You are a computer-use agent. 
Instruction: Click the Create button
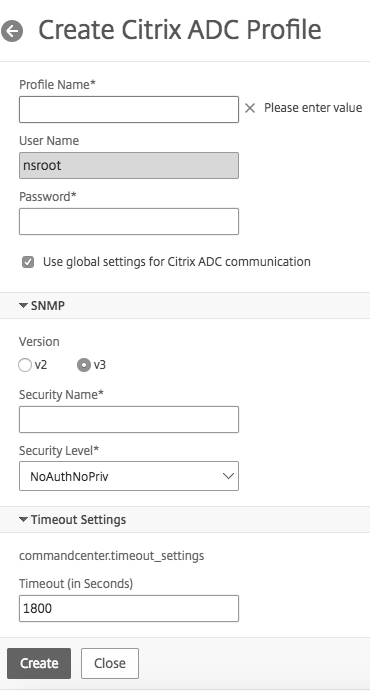click(x=39, y=663)
